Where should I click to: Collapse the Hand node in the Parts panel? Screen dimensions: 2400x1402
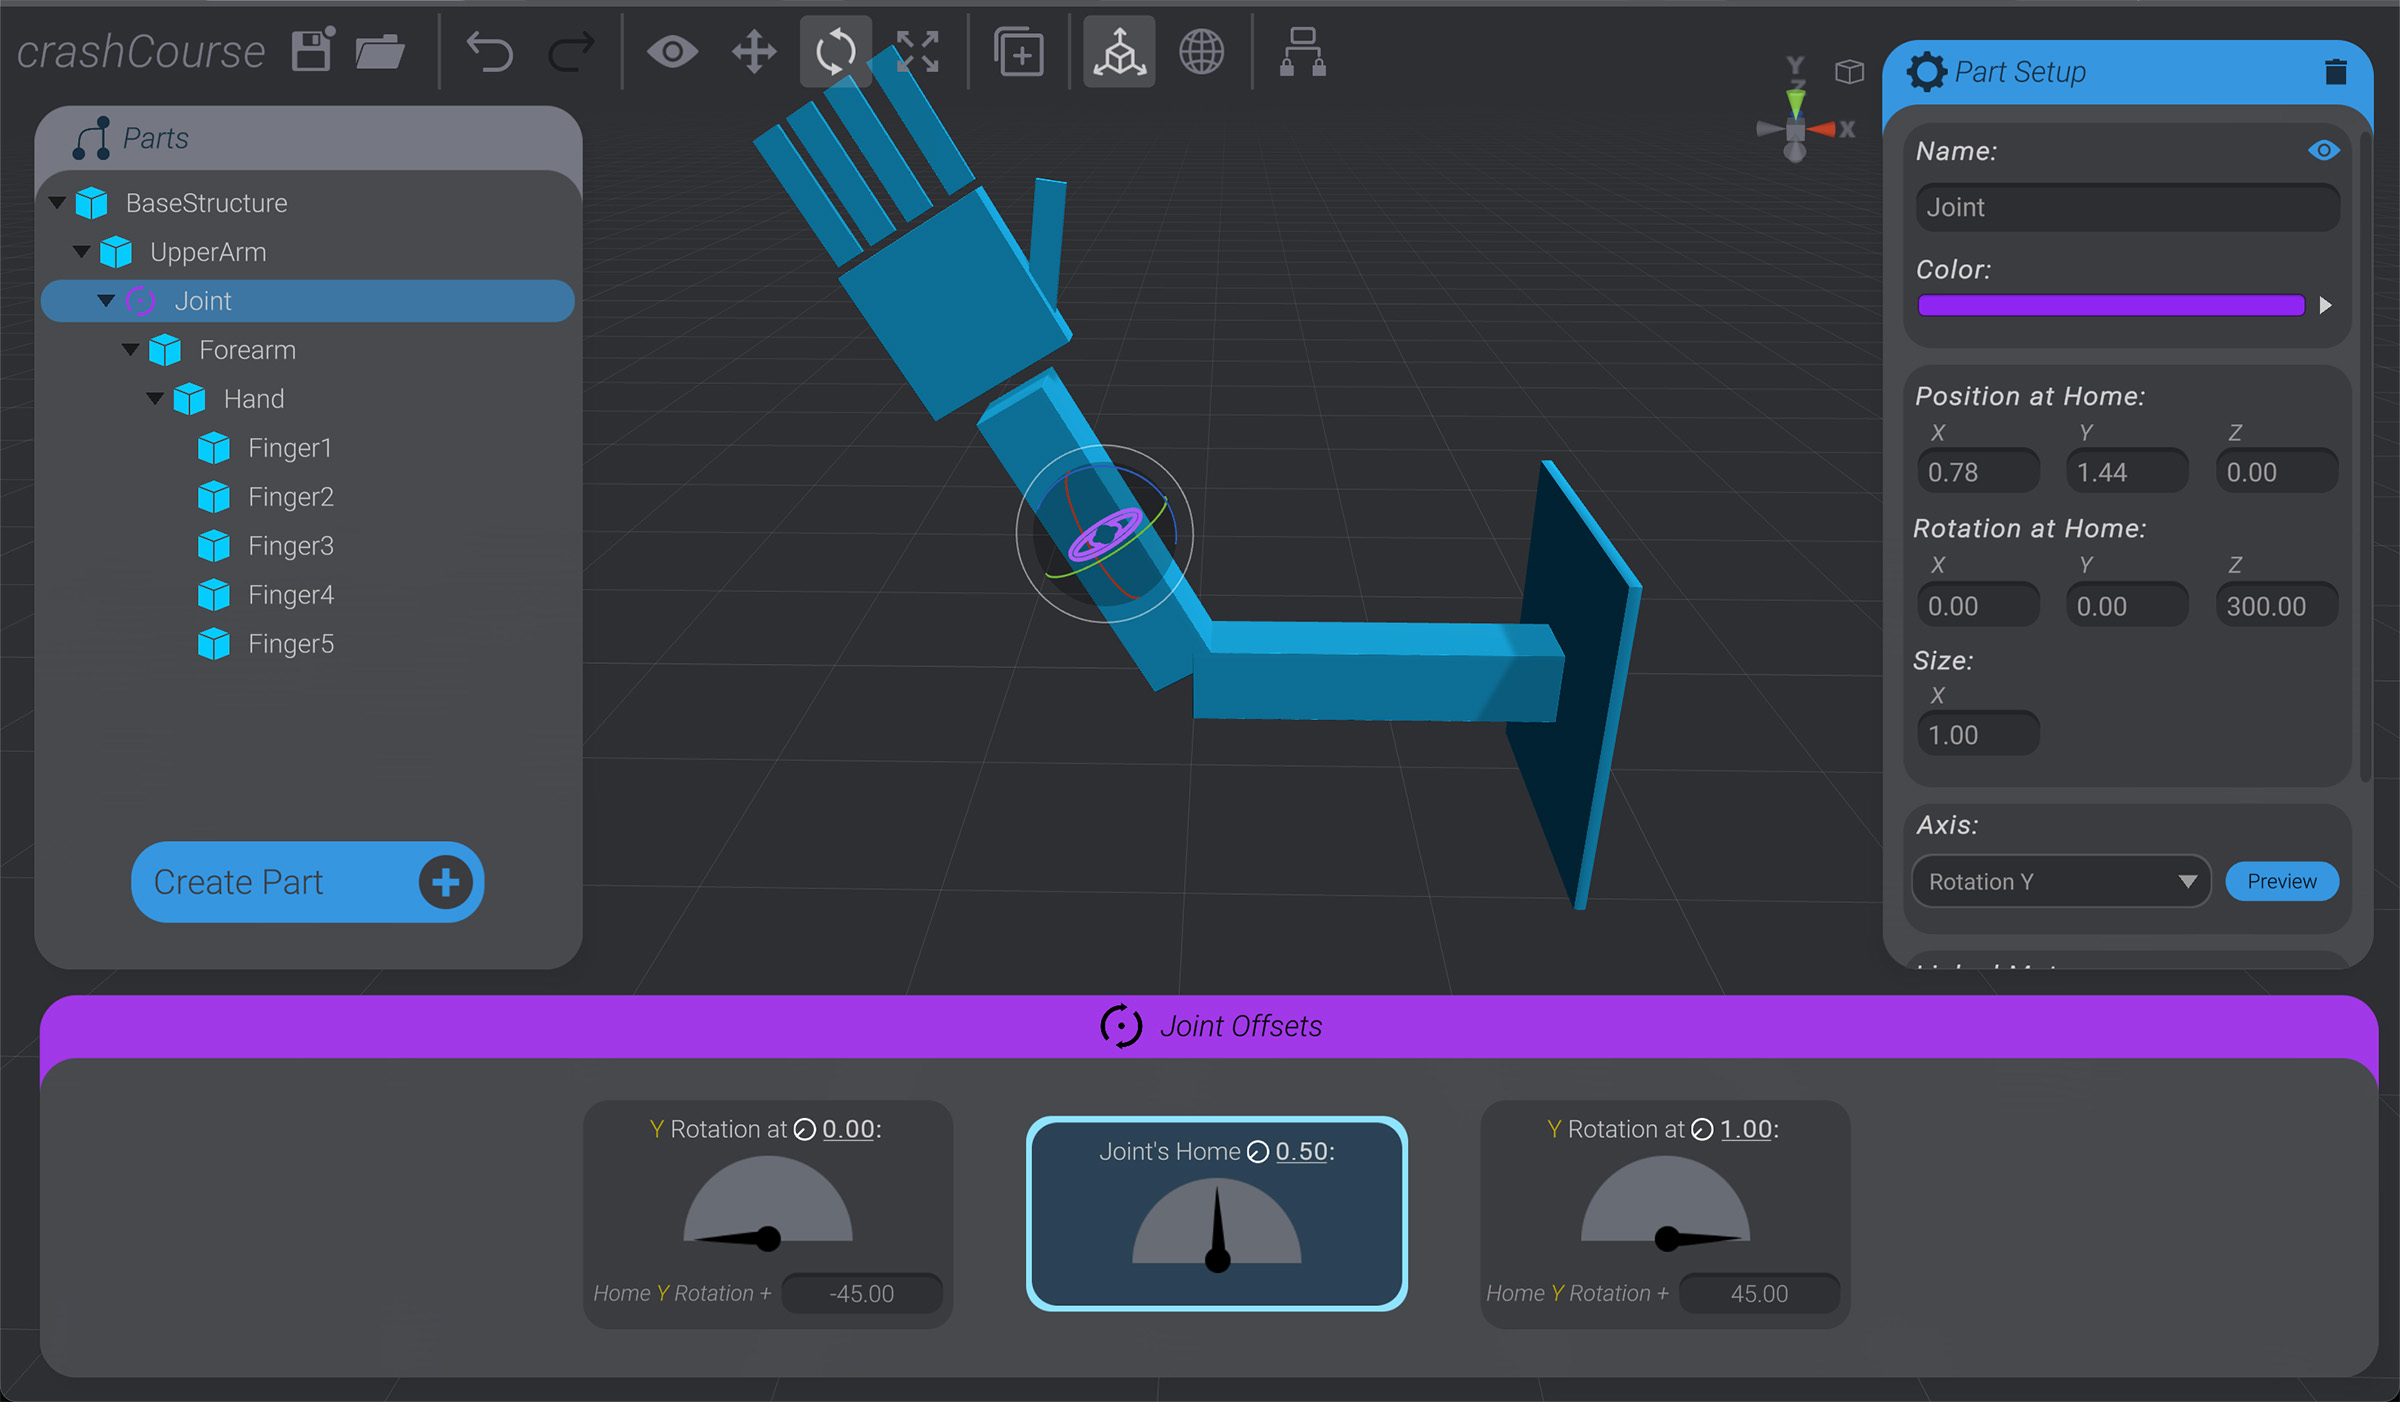tap(155, 398)
